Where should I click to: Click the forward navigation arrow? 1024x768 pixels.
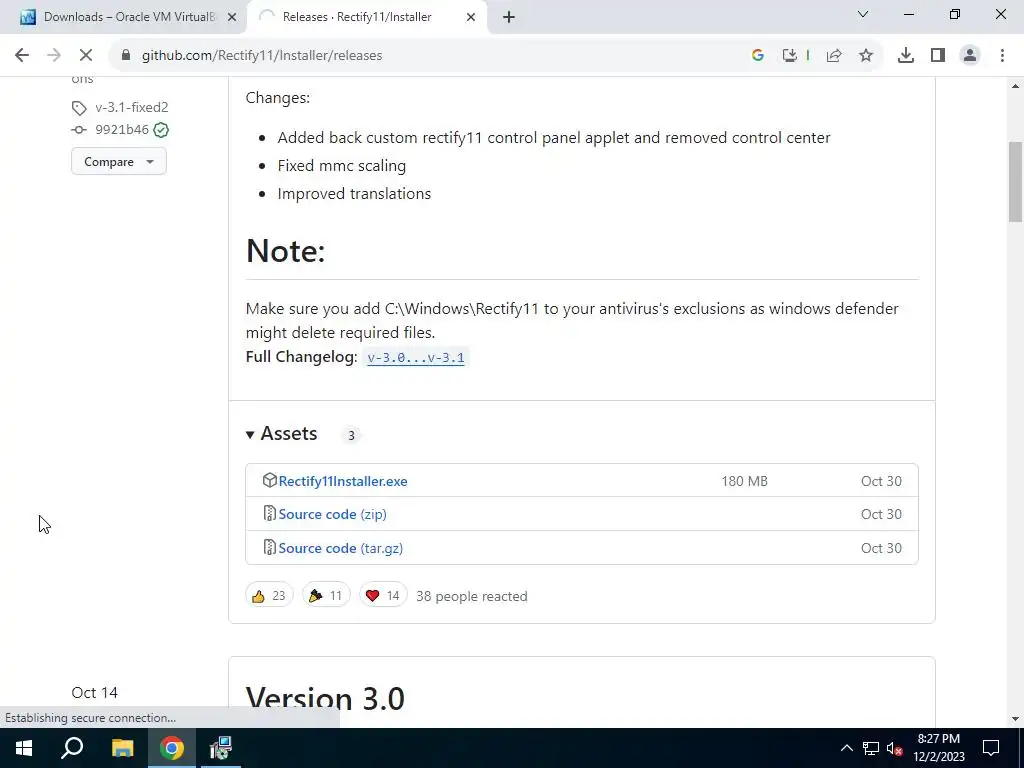[54, 56]
